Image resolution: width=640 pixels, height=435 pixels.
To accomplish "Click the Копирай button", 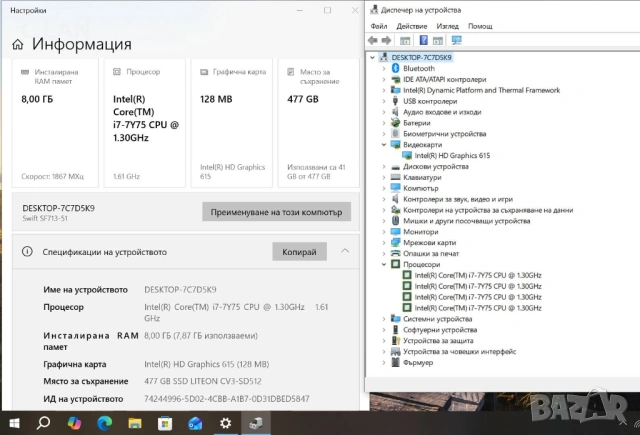I will [299, 252].
